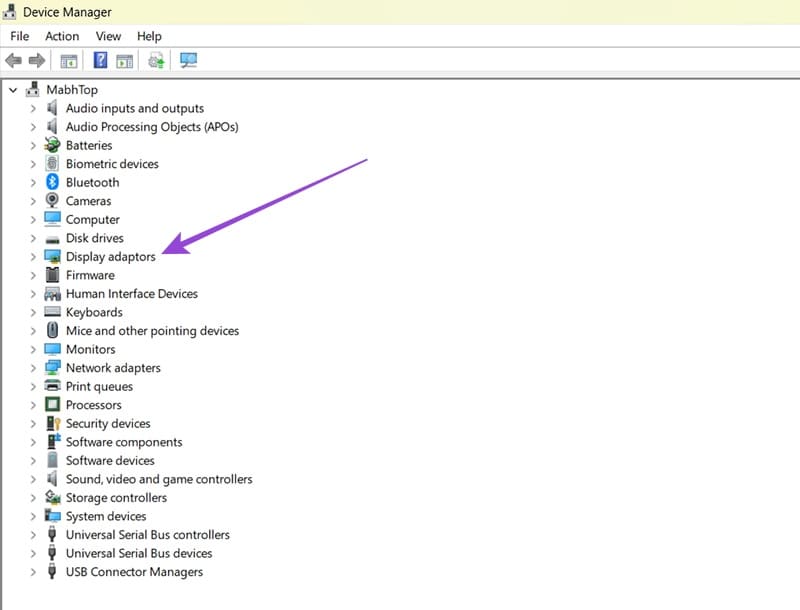Click the Processors category icon
Screen dimensions: 800x610
(x=52, y=405)
